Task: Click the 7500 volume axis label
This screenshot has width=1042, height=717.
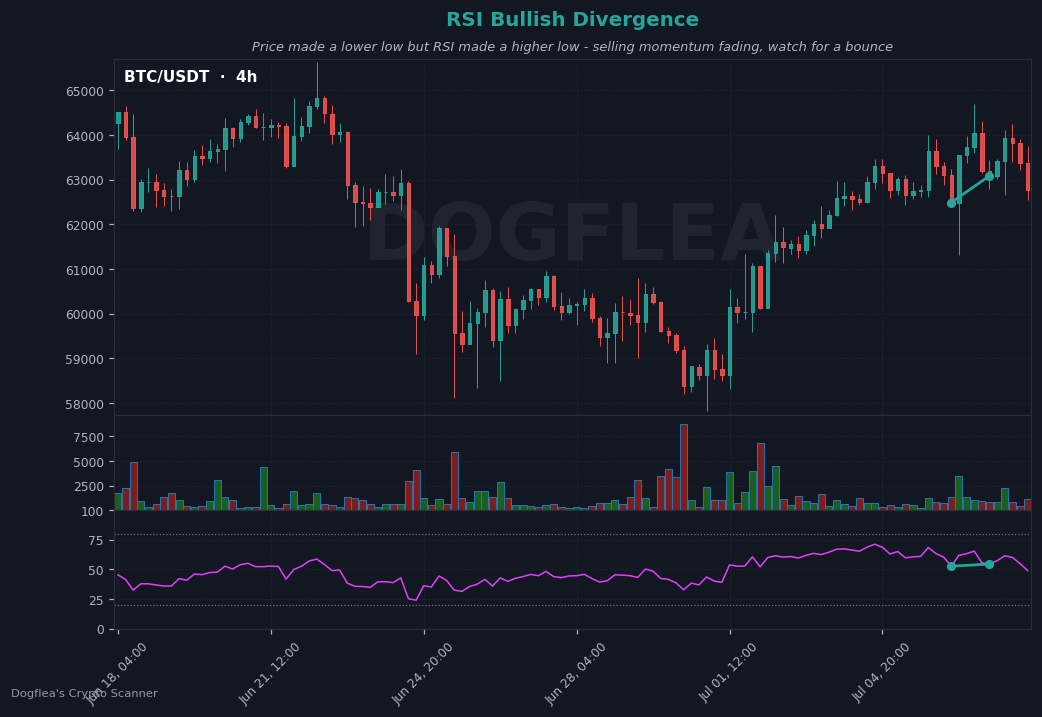Action: pos(89,437)
